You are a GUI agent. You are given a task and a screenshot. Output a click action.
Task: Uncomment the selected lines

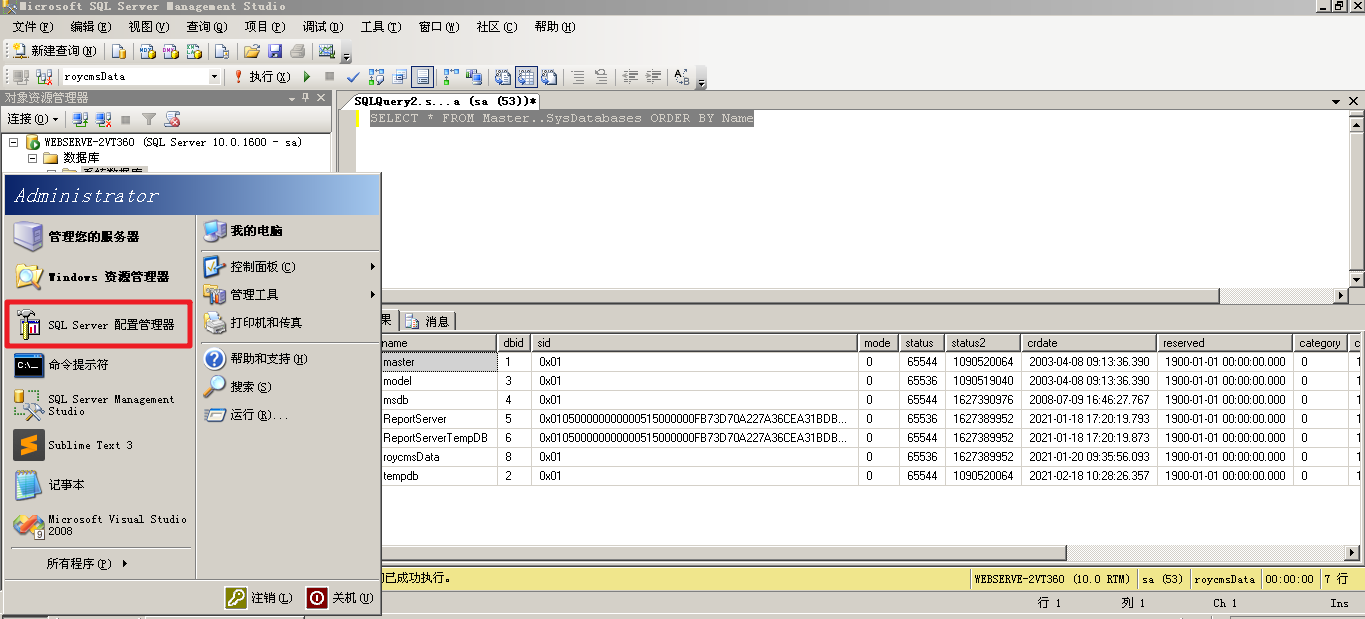600,76
